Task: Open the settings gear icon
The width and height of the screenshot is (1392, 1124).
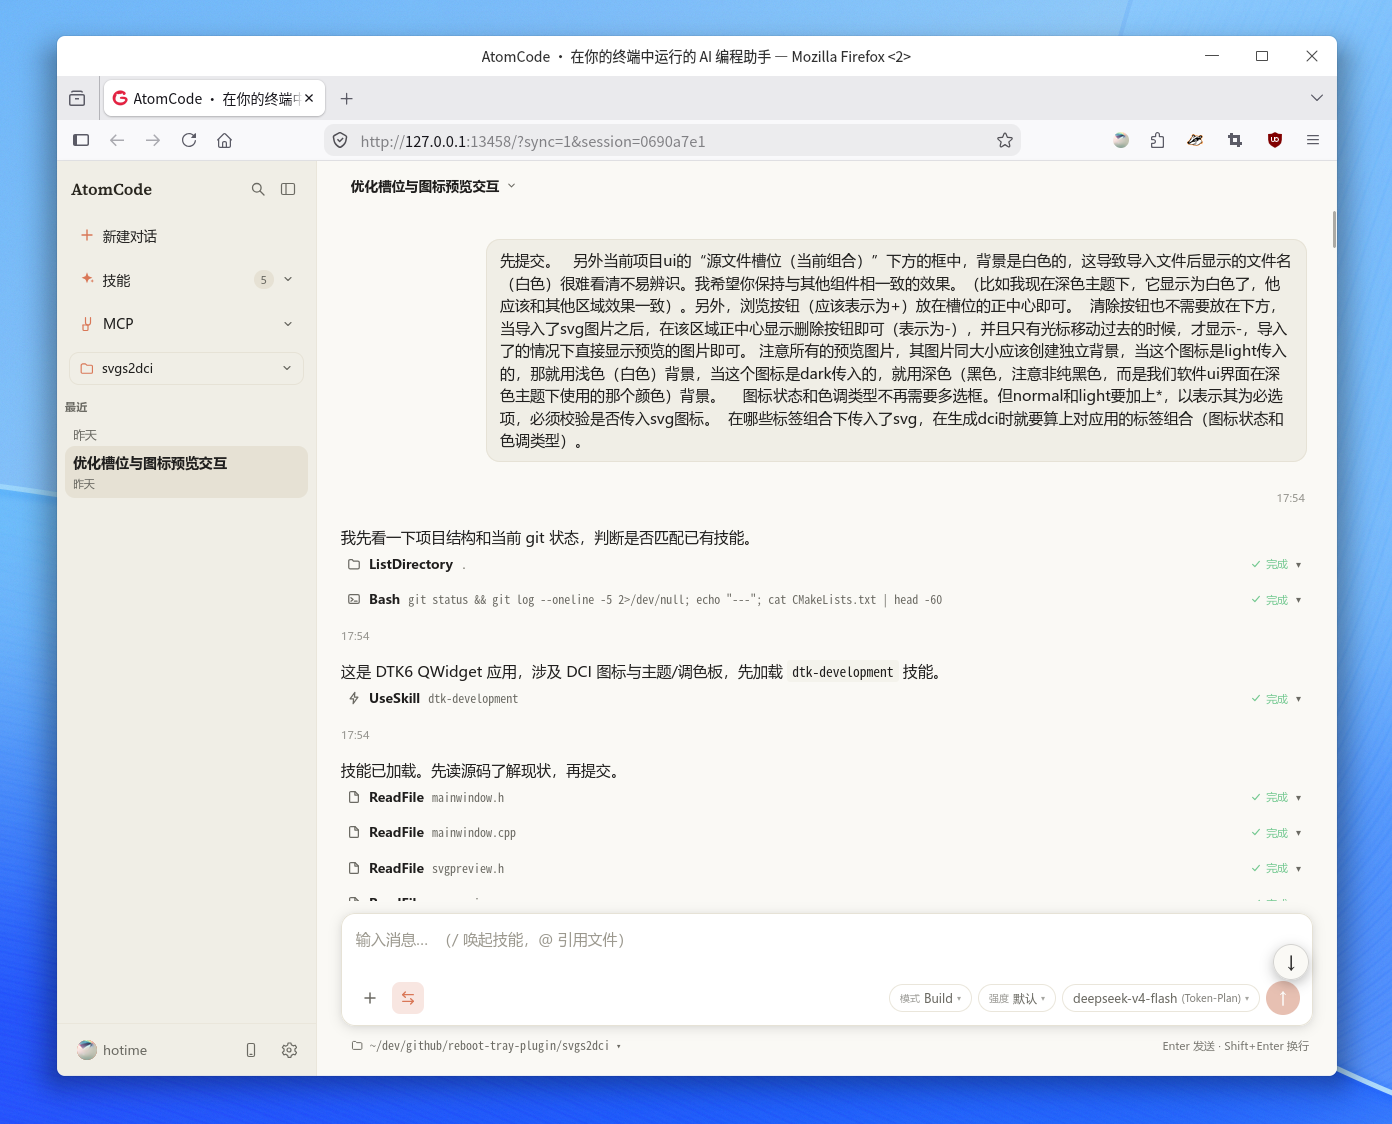Action: tap(290, 1050)
